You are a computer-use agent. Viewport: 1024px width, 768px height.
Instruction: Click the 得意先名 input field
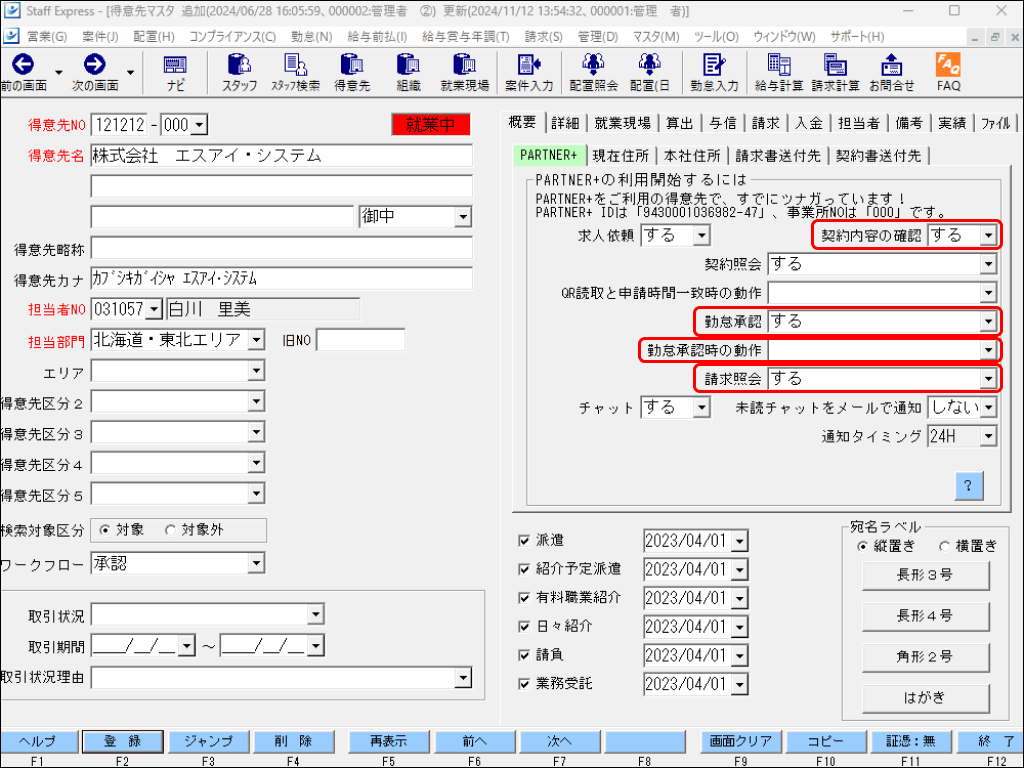(281, 155)
